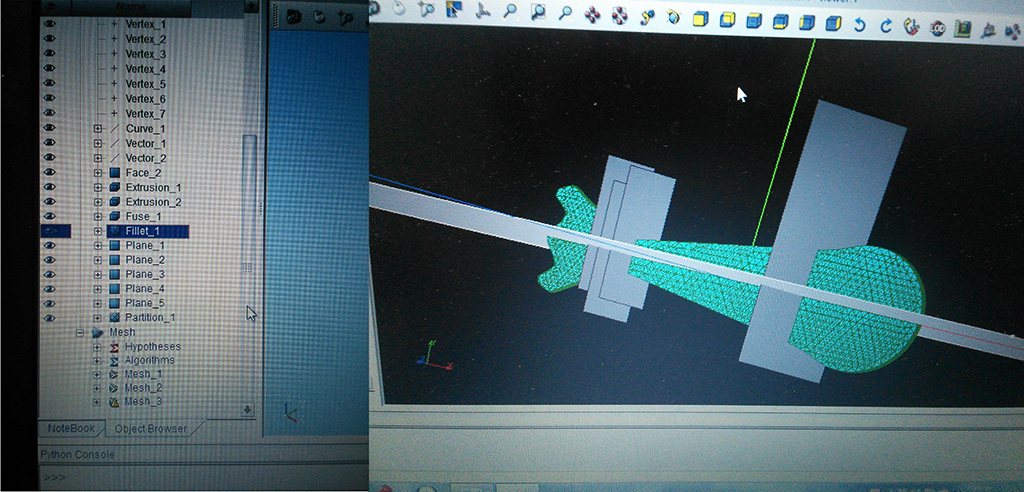1024x492 pixels.
Task: Activate the Rotation tool icon
Action: (x=673, y=17)
